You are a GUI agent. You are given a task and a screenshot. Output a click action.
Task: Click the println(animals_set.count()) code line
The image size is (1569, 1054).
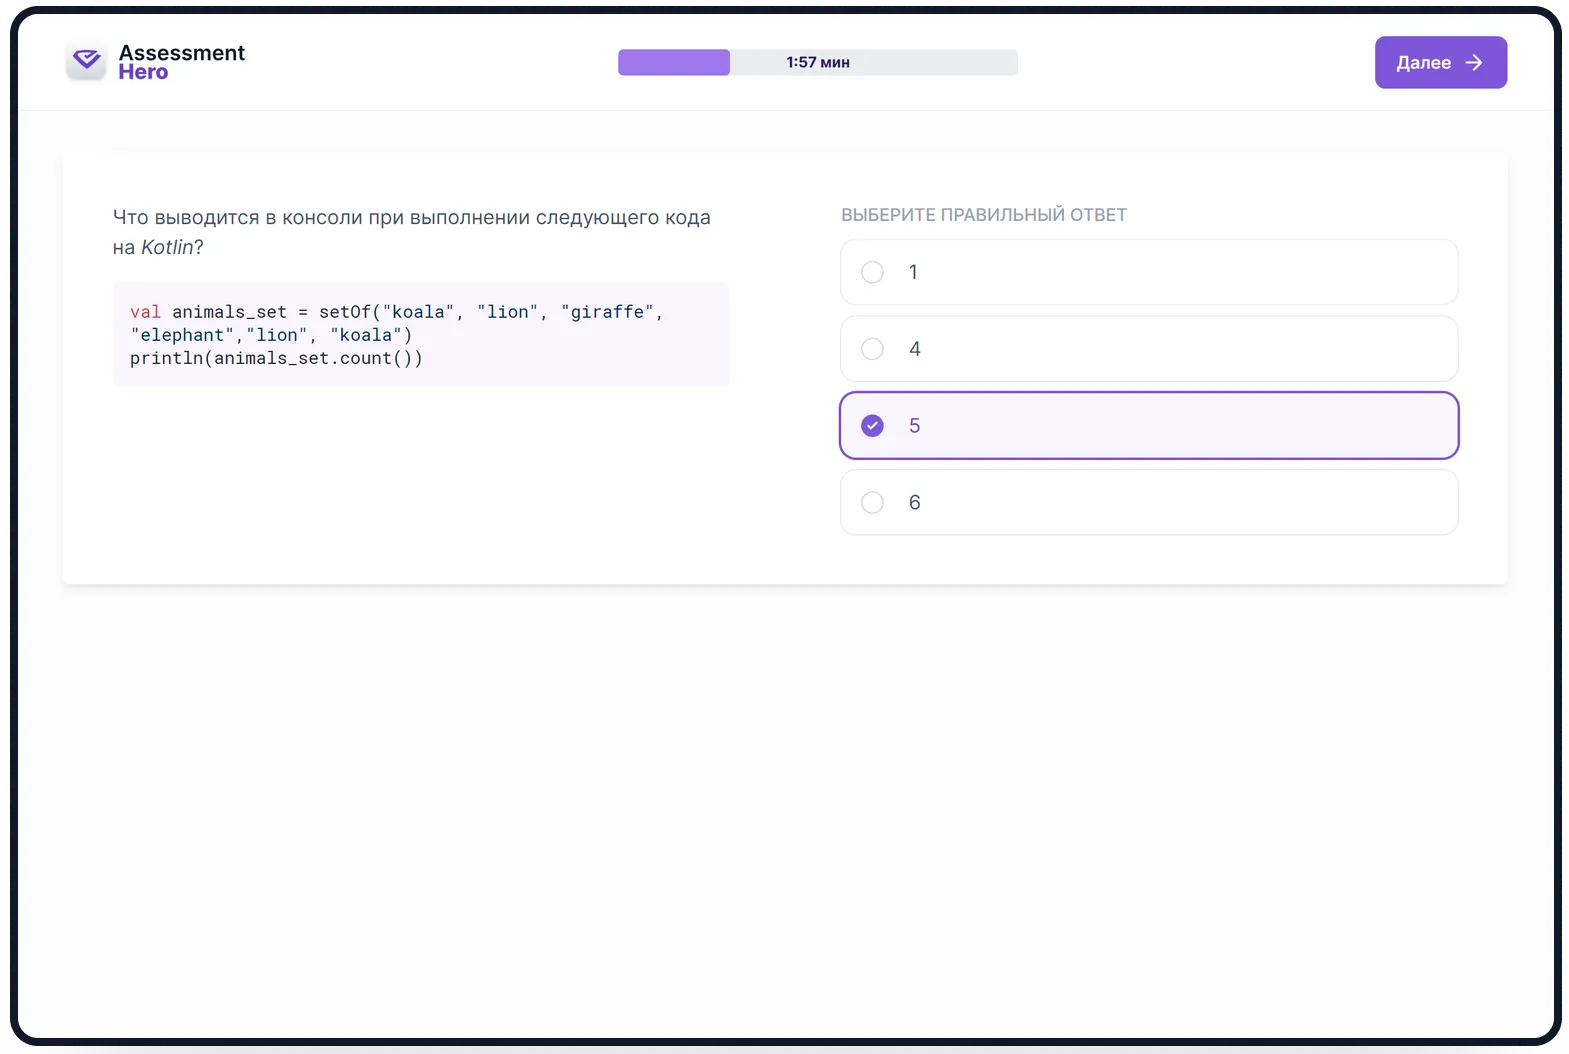pos(276,358)
